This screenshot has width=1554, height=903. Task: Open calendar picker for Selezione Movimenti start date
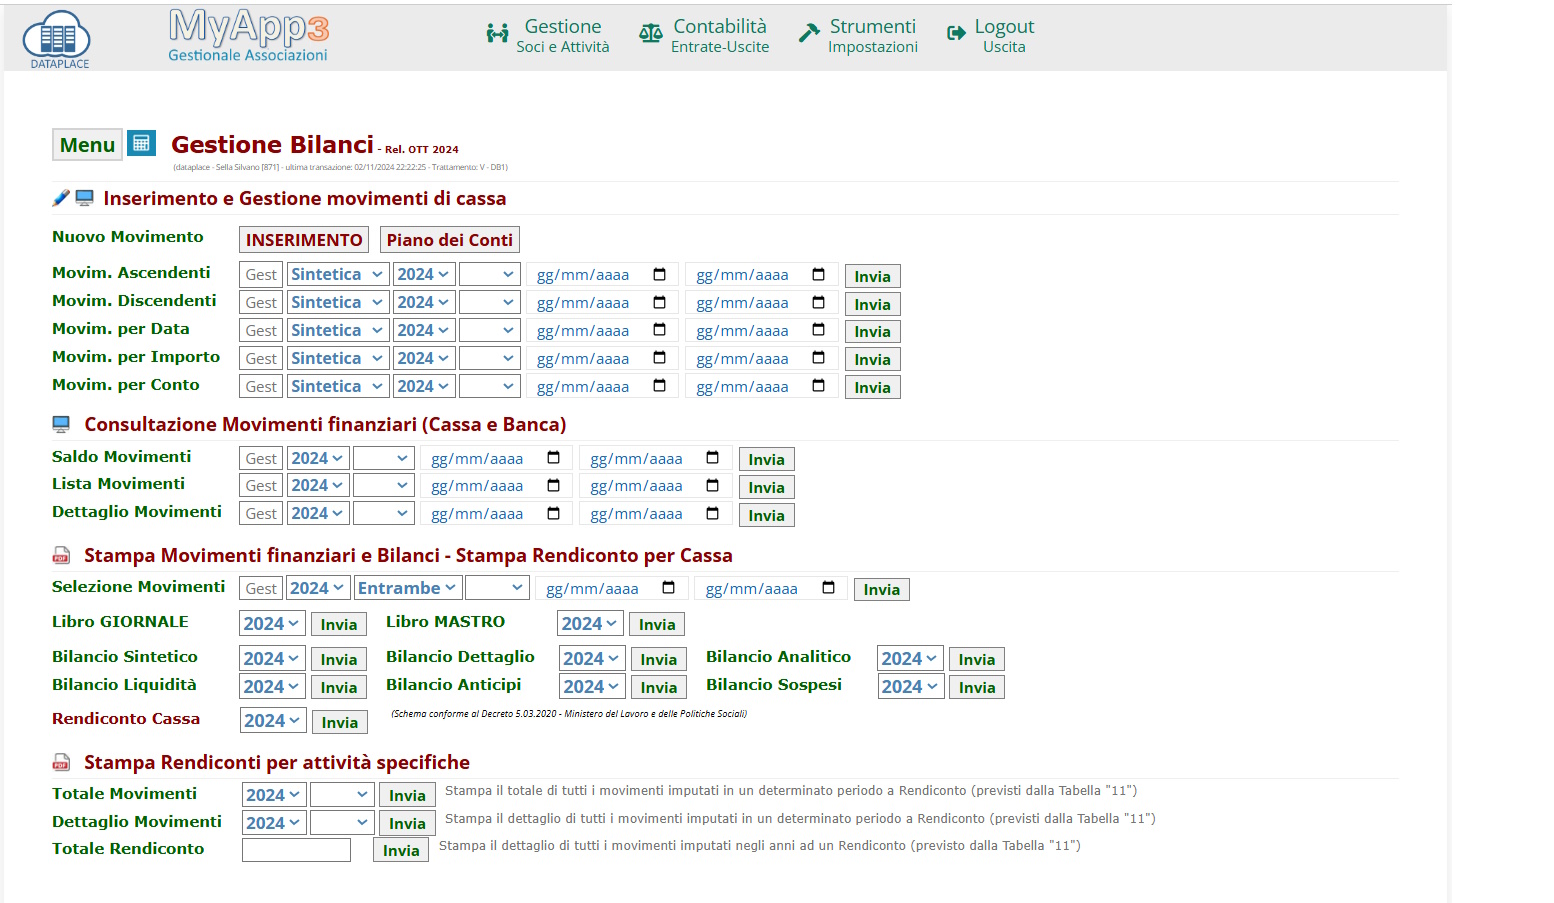(668, 587)
